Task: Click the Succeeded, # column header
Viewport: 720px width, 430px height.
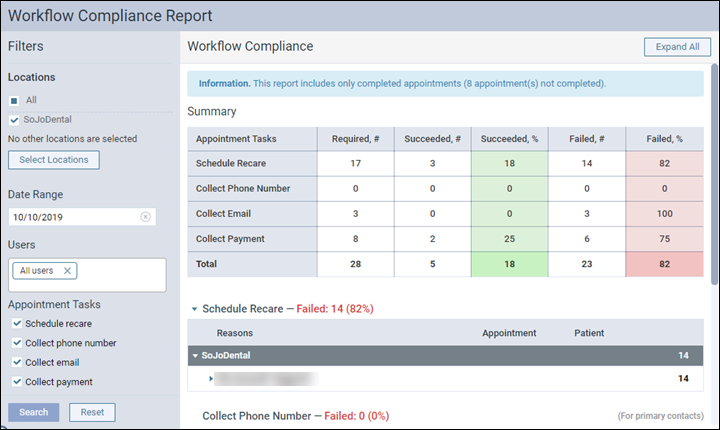Action: click(432, 139)
